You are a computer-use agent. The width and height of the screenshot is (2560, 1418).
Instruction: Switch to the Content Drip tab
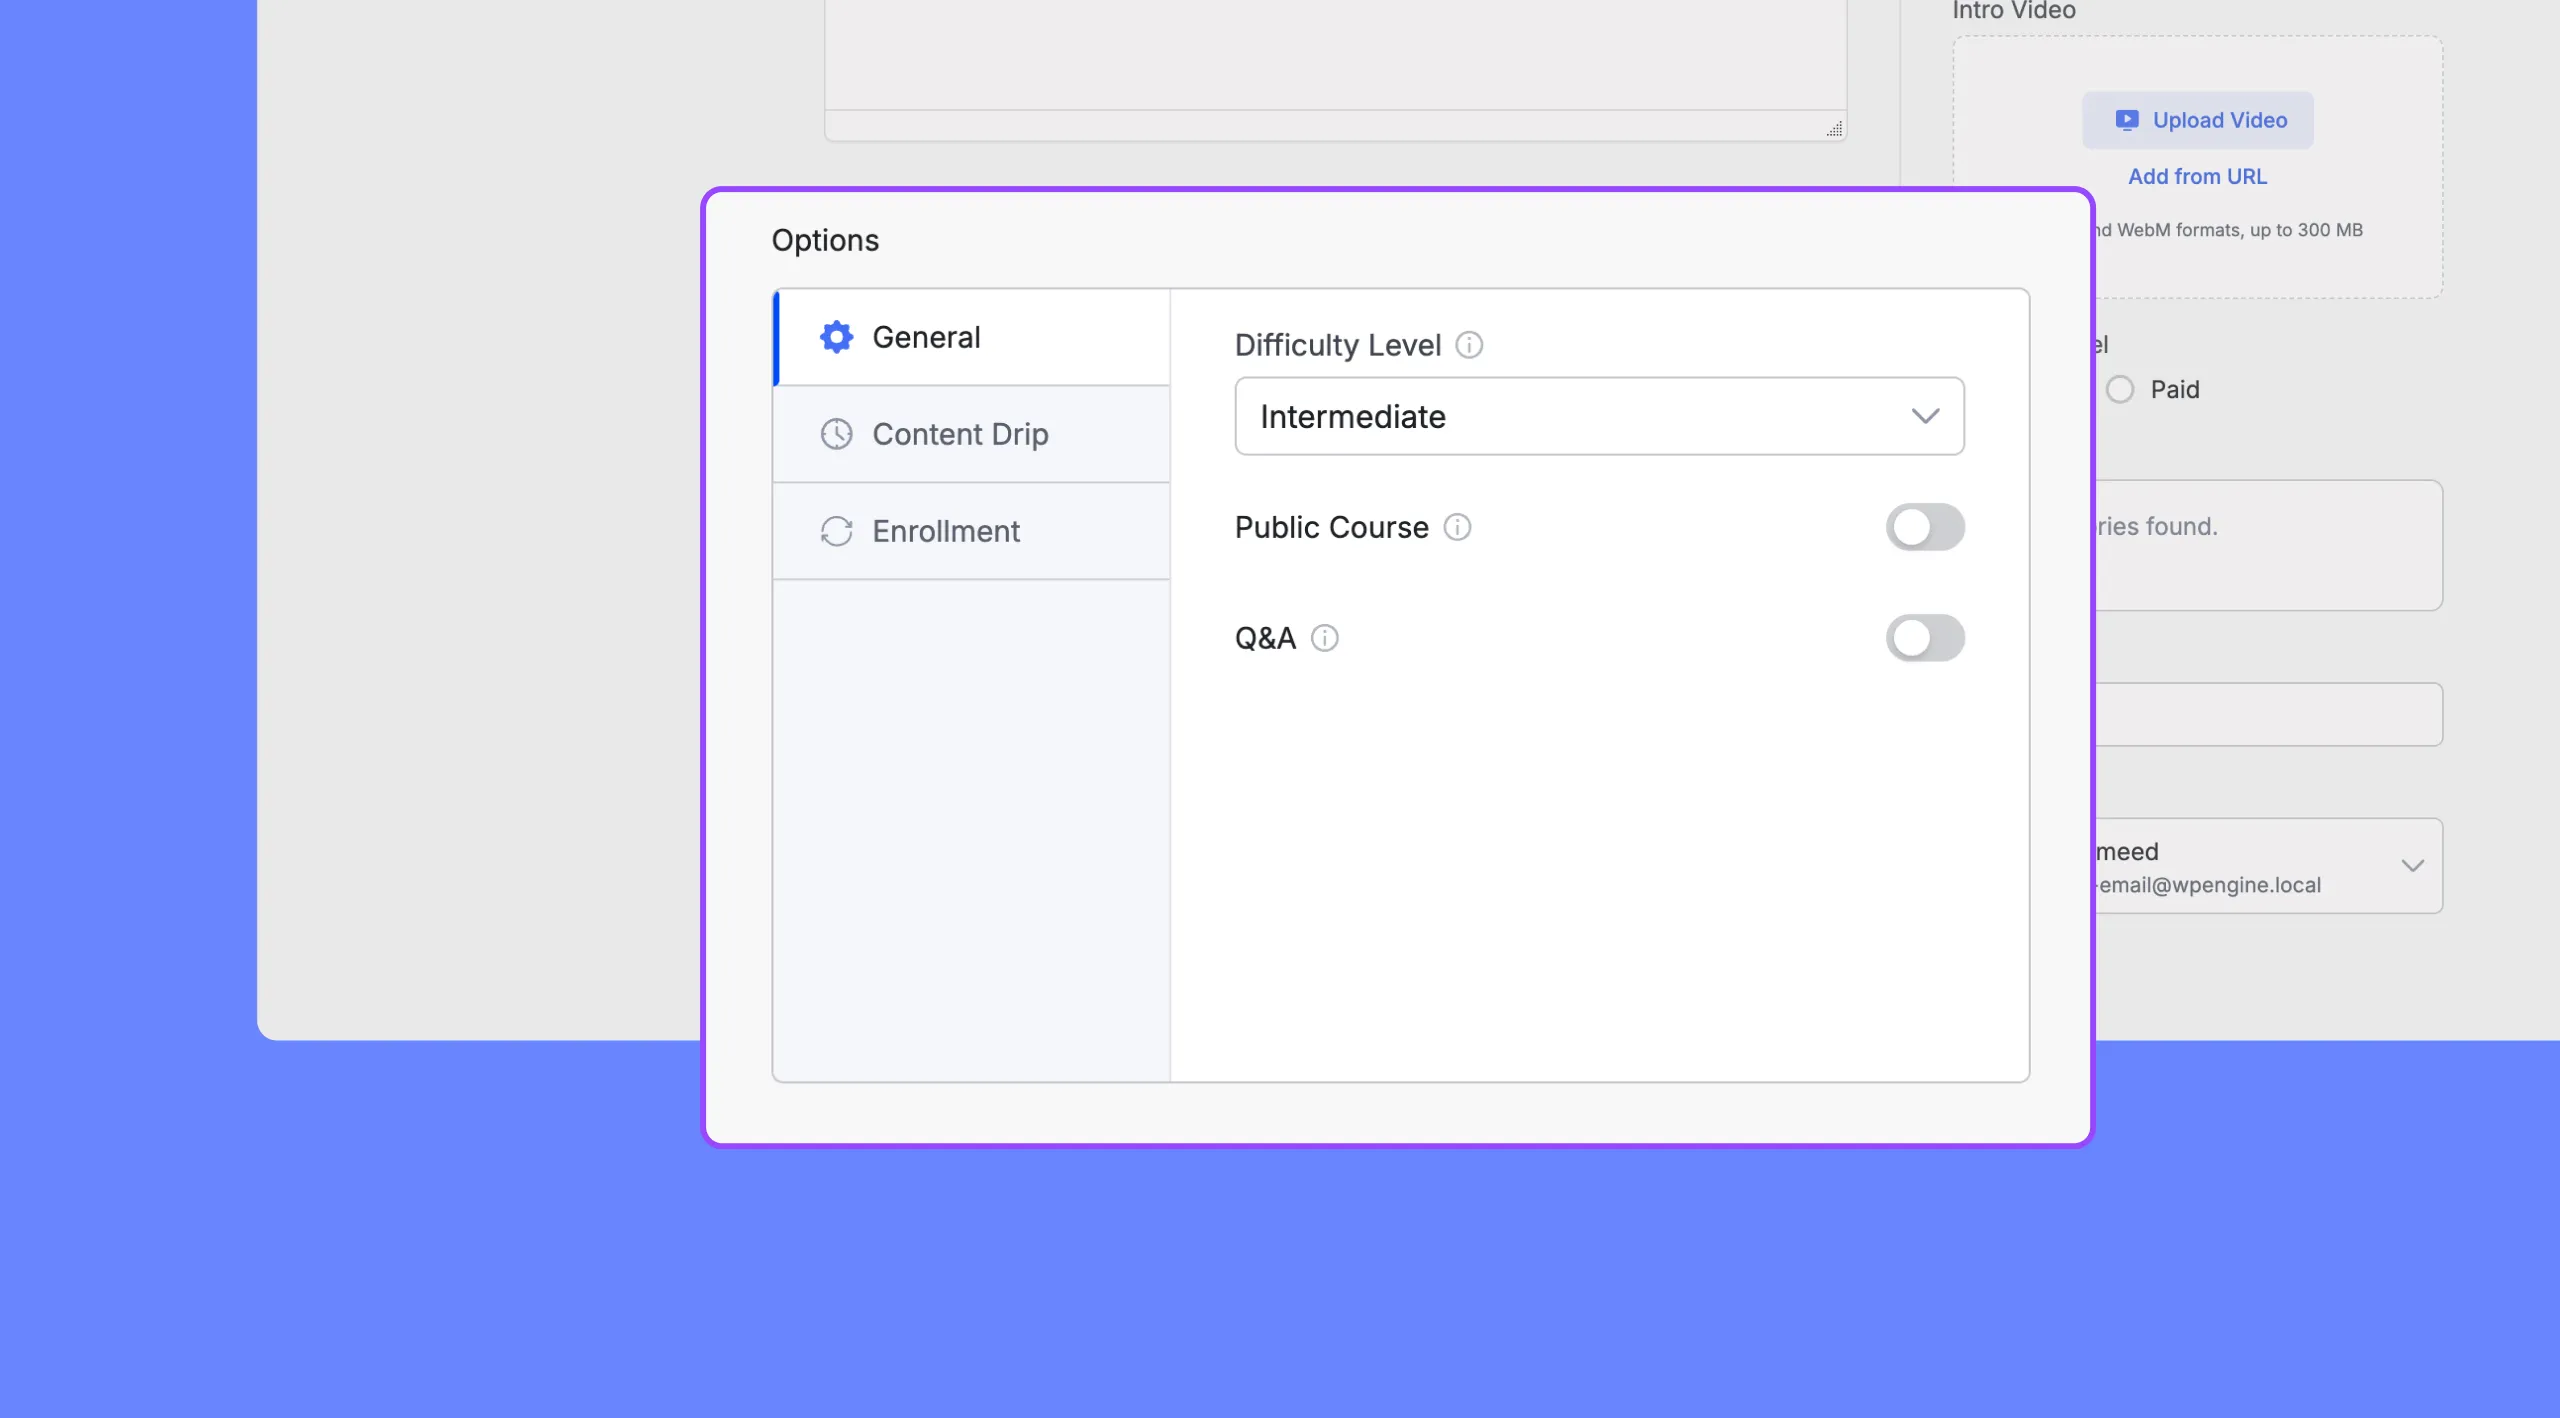point(972,434)
